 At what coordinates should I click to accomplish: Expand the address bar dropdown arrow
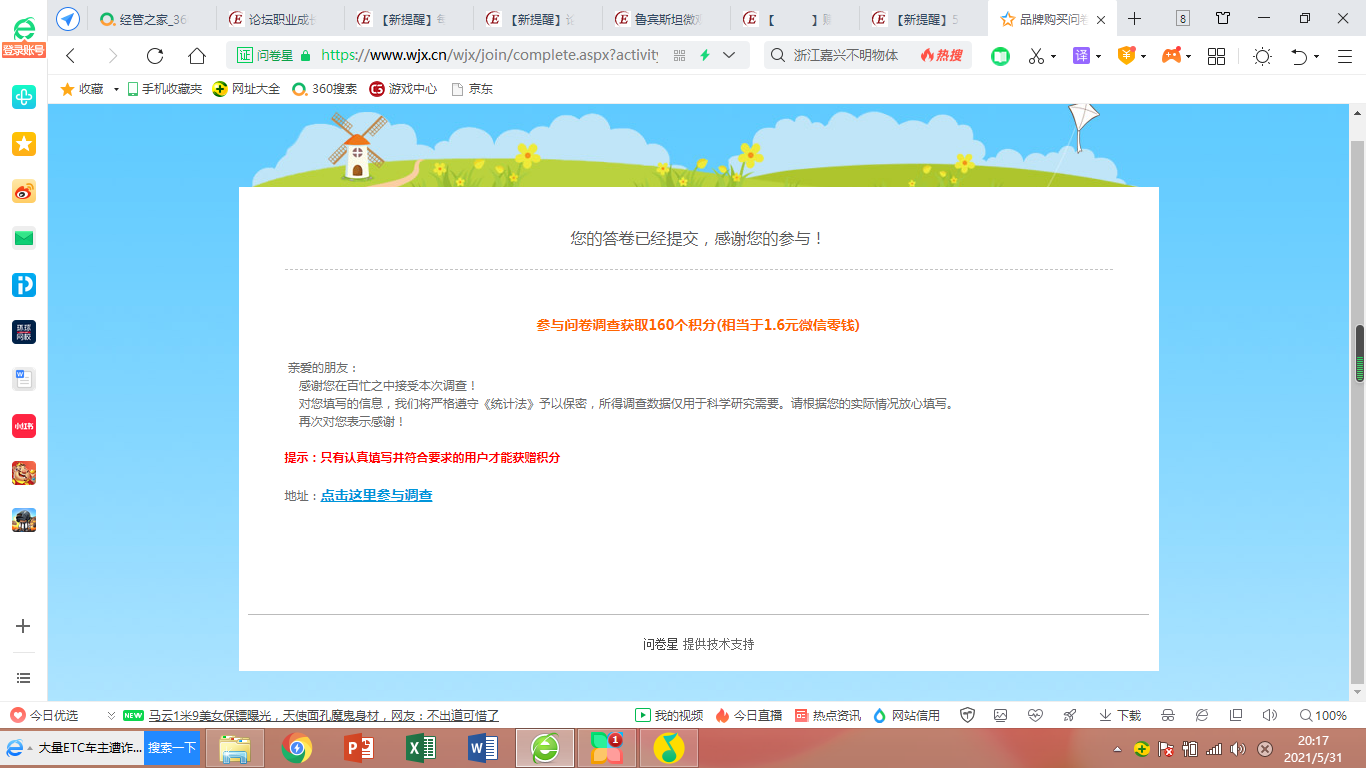(x=729, y=56)
